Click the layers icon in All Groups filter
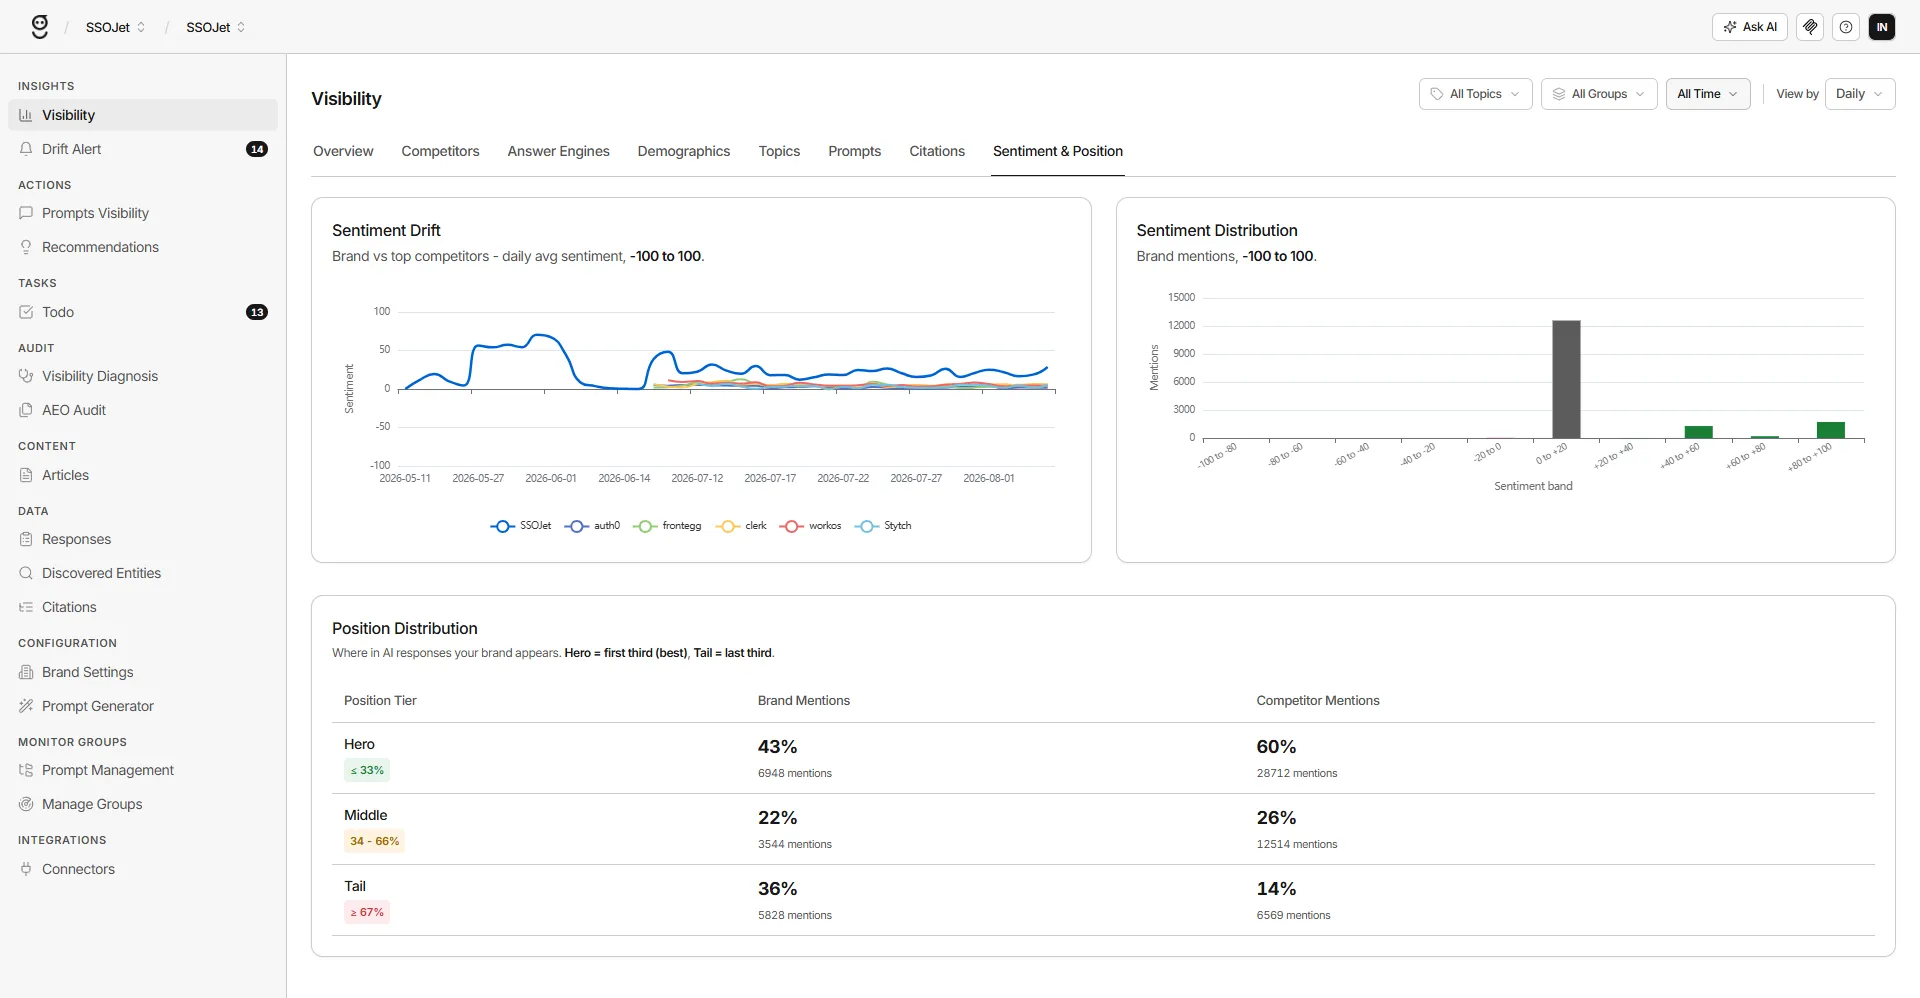 (x=1559, y=94)
